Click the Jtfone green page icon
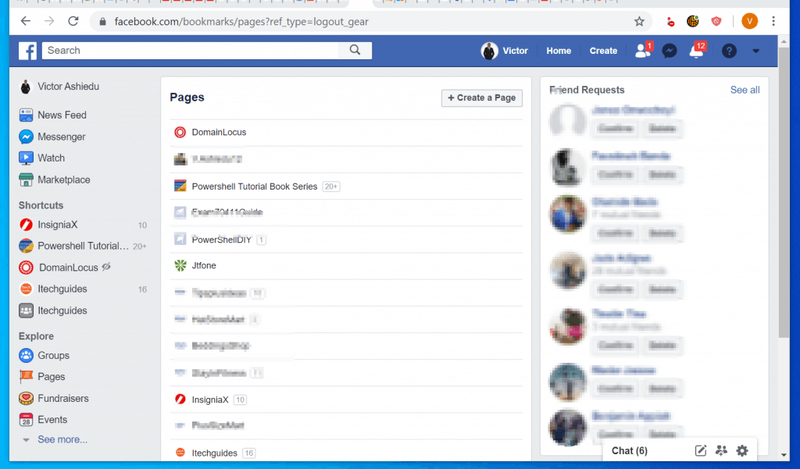 (180, 265)
